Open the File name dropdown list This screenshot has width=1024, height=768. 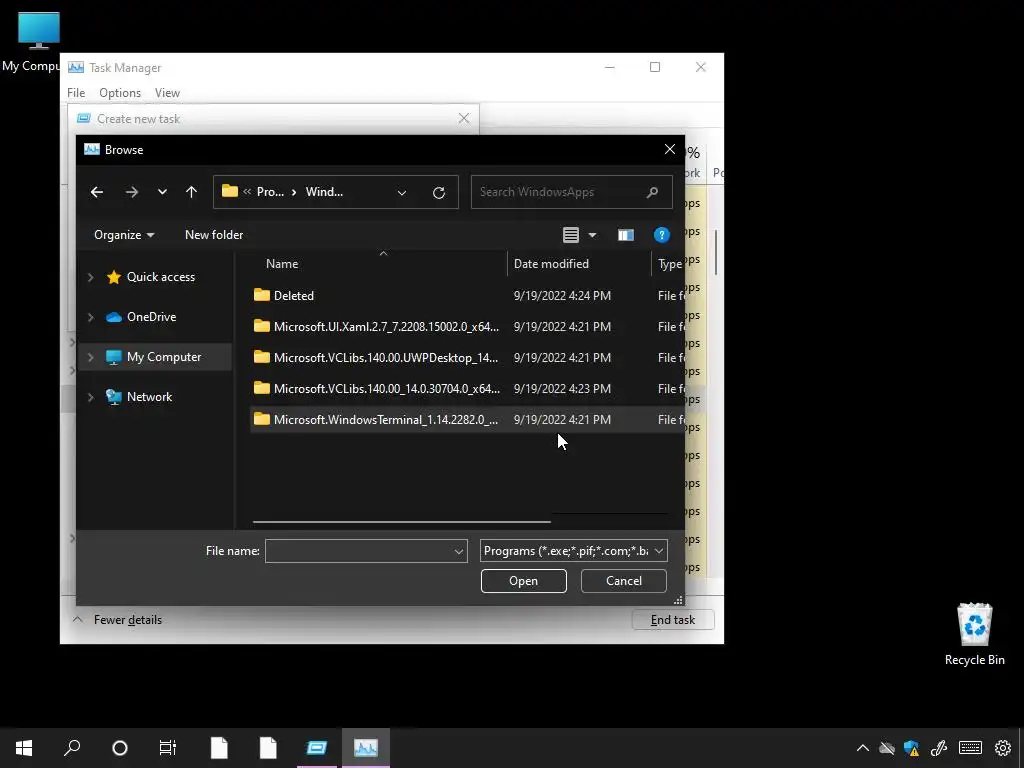459,552
